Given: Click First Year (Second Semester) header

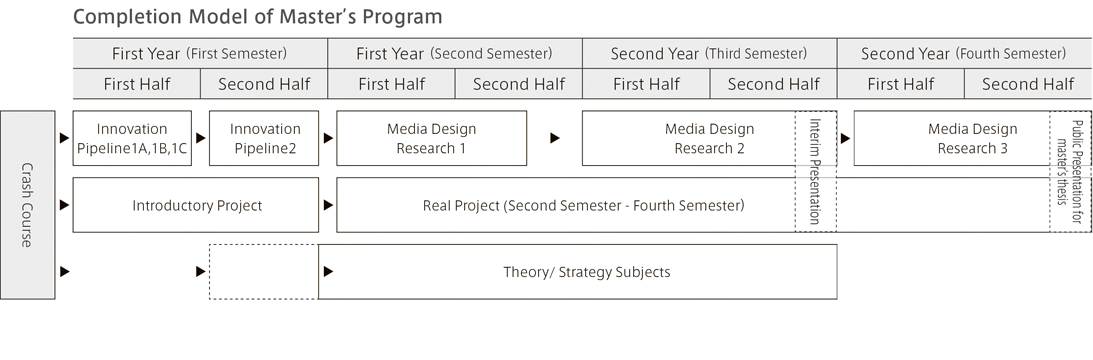Looking at the screenshot, I should [x=454, y=54].
